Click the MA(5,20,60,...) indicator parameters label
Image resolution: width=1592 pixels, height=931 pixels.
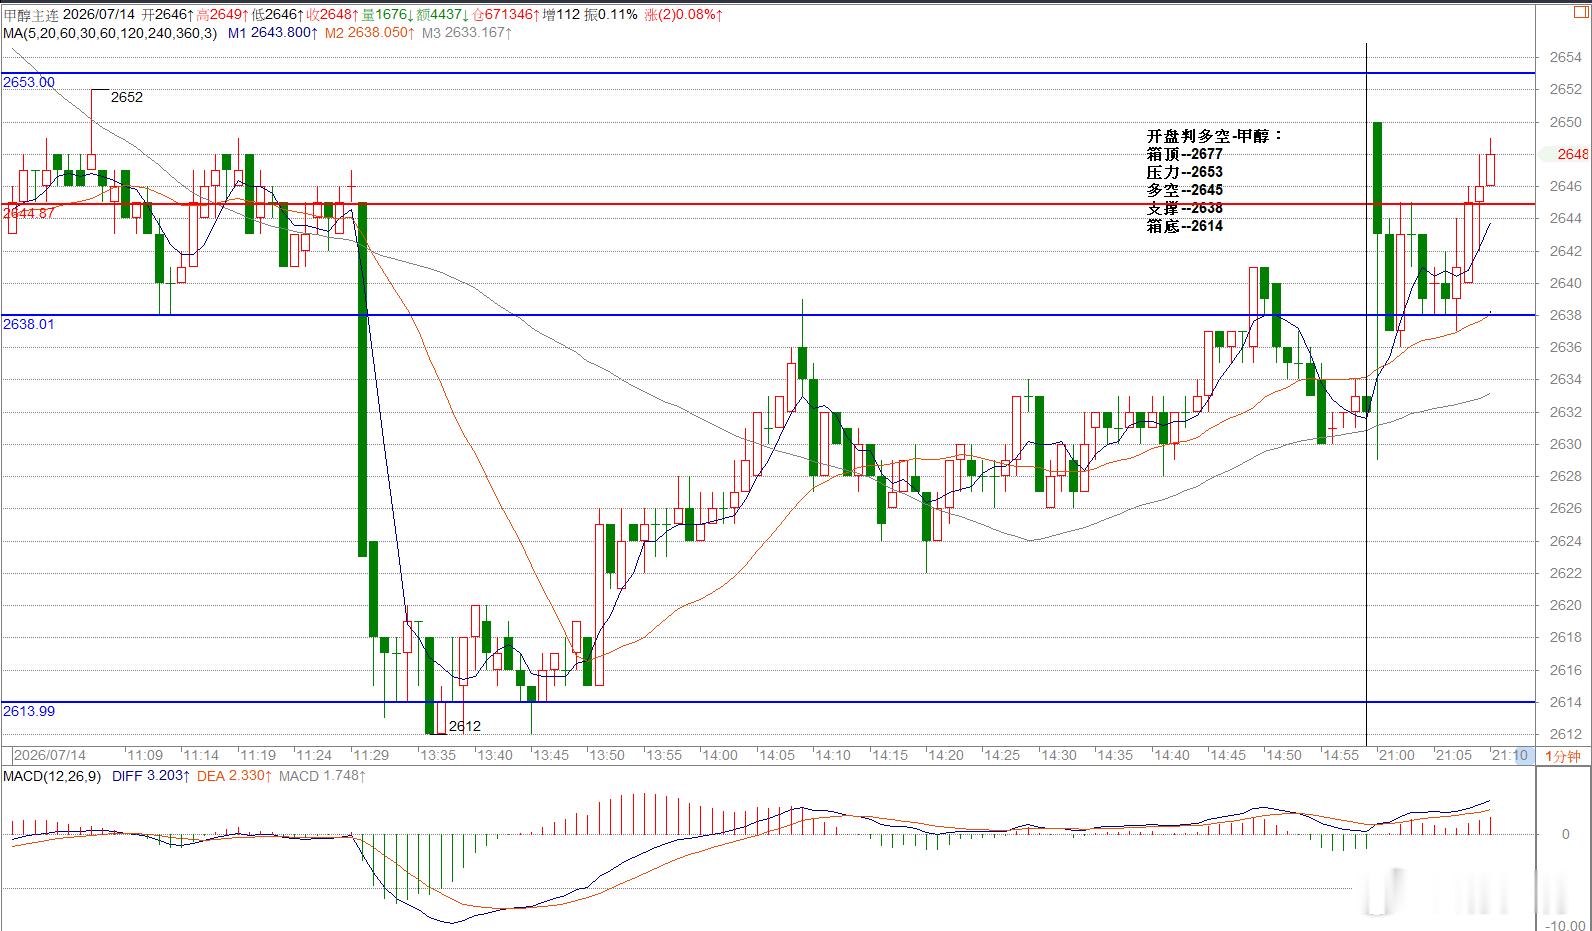point(109,33)
